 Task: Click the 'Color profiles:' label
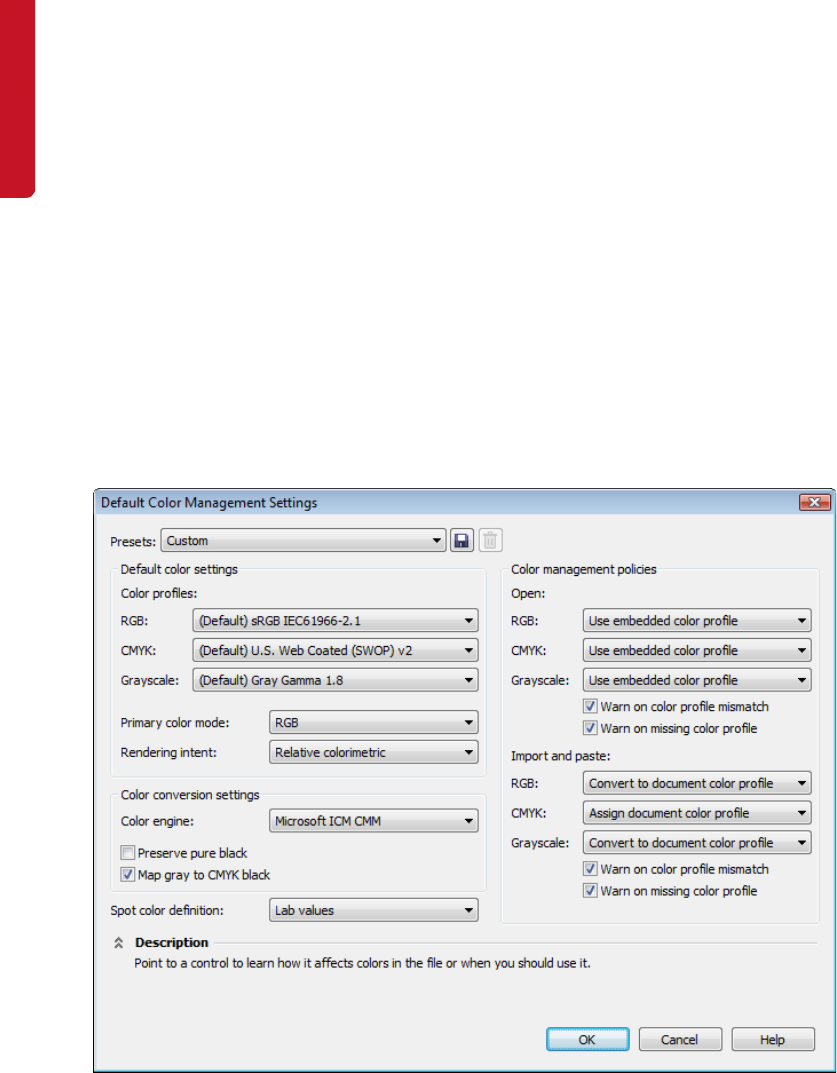(x=159, y=593)
